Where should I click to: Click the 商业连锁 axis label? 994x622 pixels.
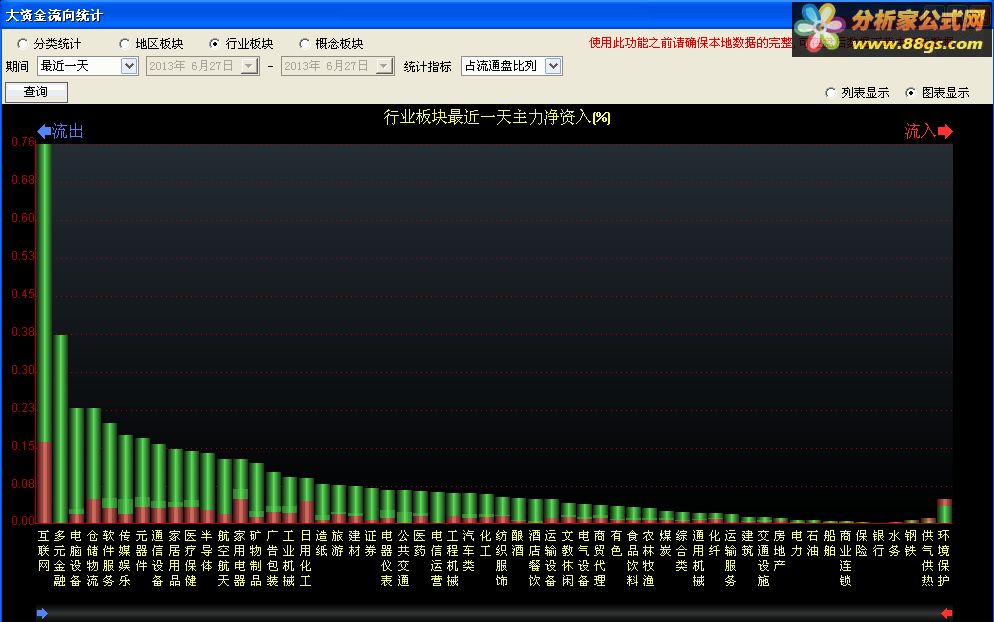click(x=846, y=559)
